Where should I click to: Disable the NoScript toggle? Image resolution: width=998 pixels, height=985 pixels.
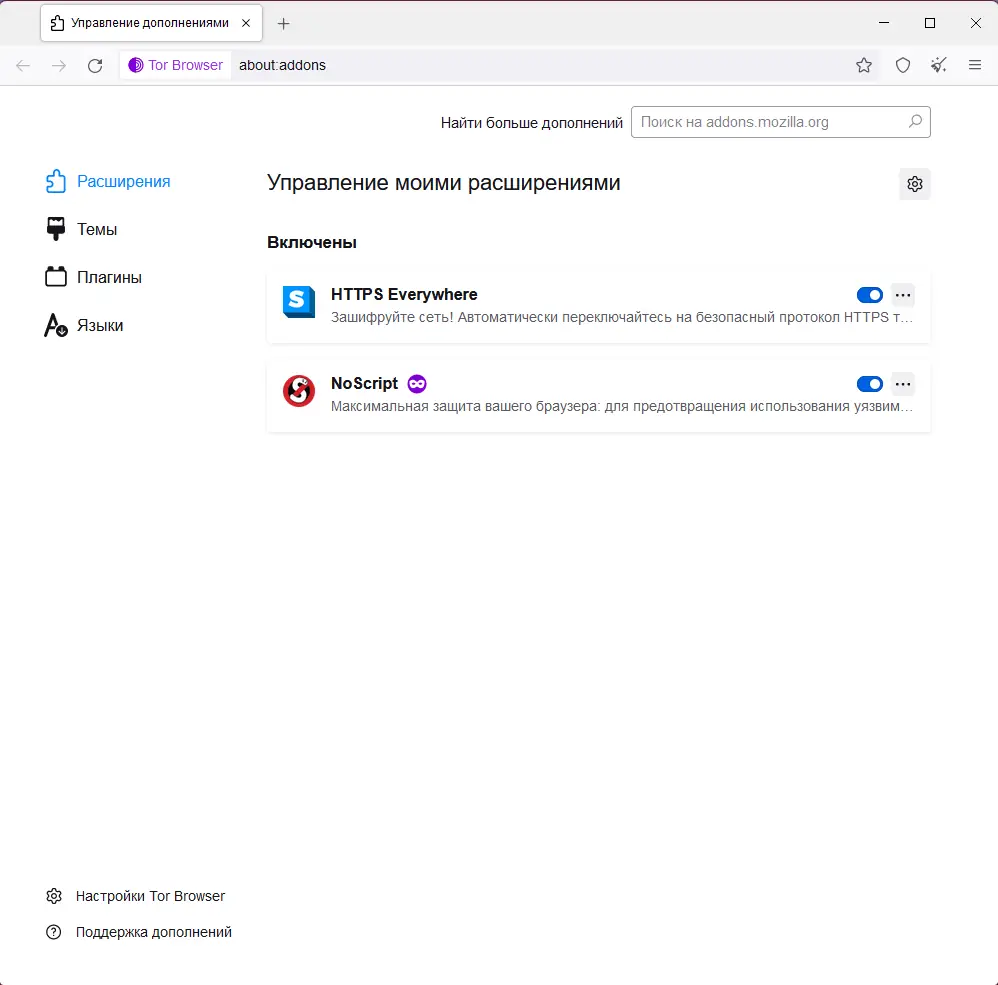869,384
